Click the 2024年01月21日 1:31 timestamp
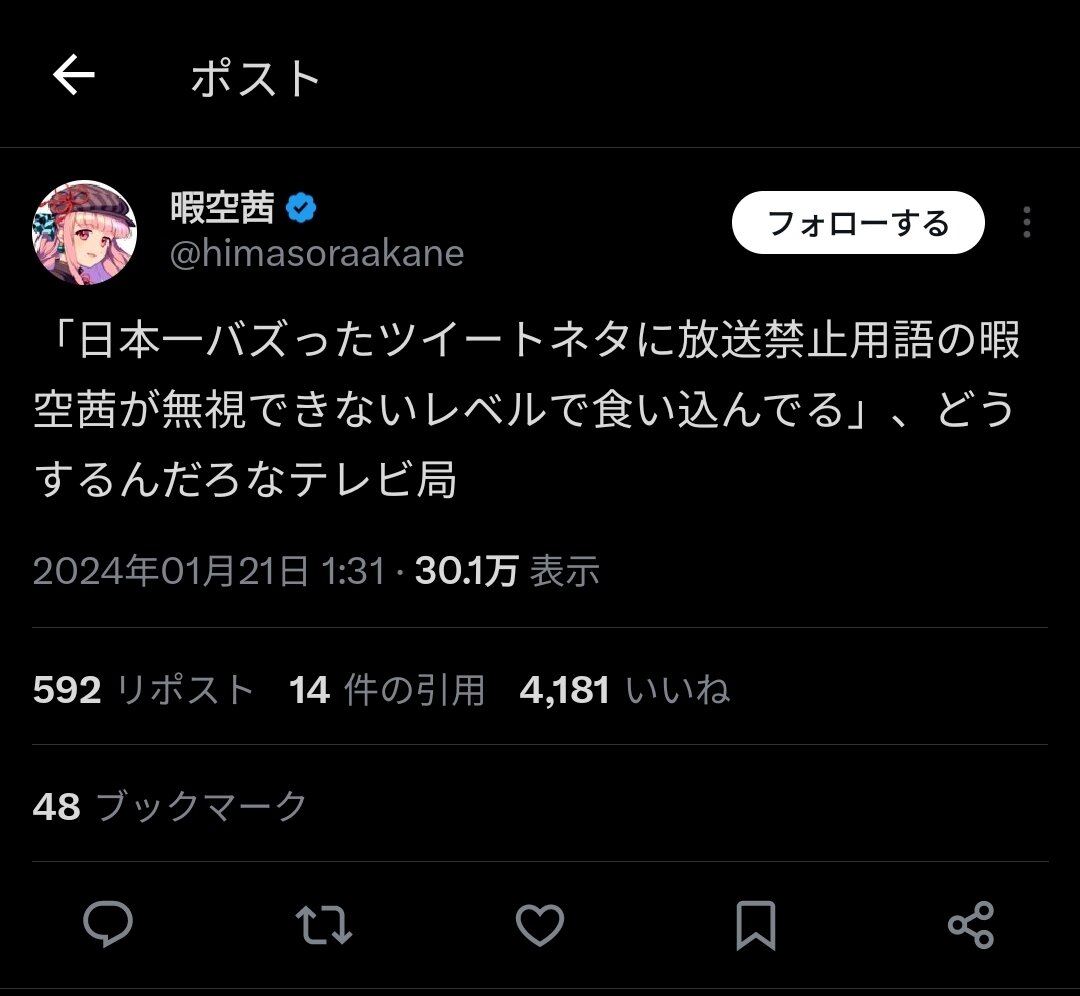 (x=209, y=571)
